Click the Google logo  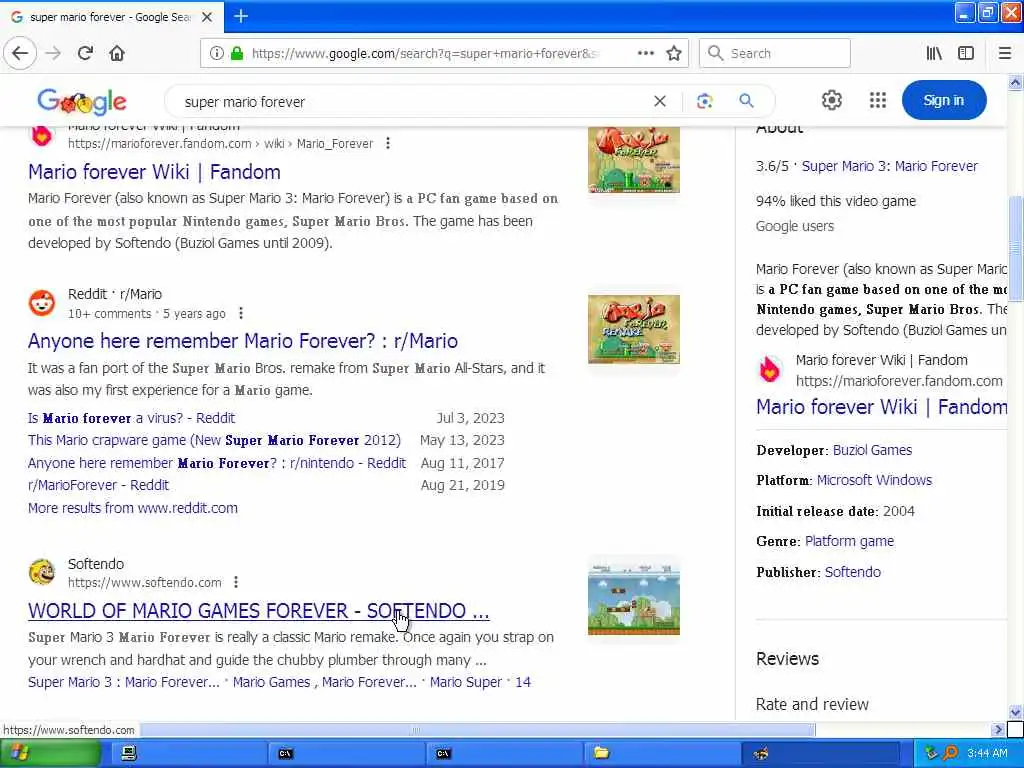(x=82, y=101)
